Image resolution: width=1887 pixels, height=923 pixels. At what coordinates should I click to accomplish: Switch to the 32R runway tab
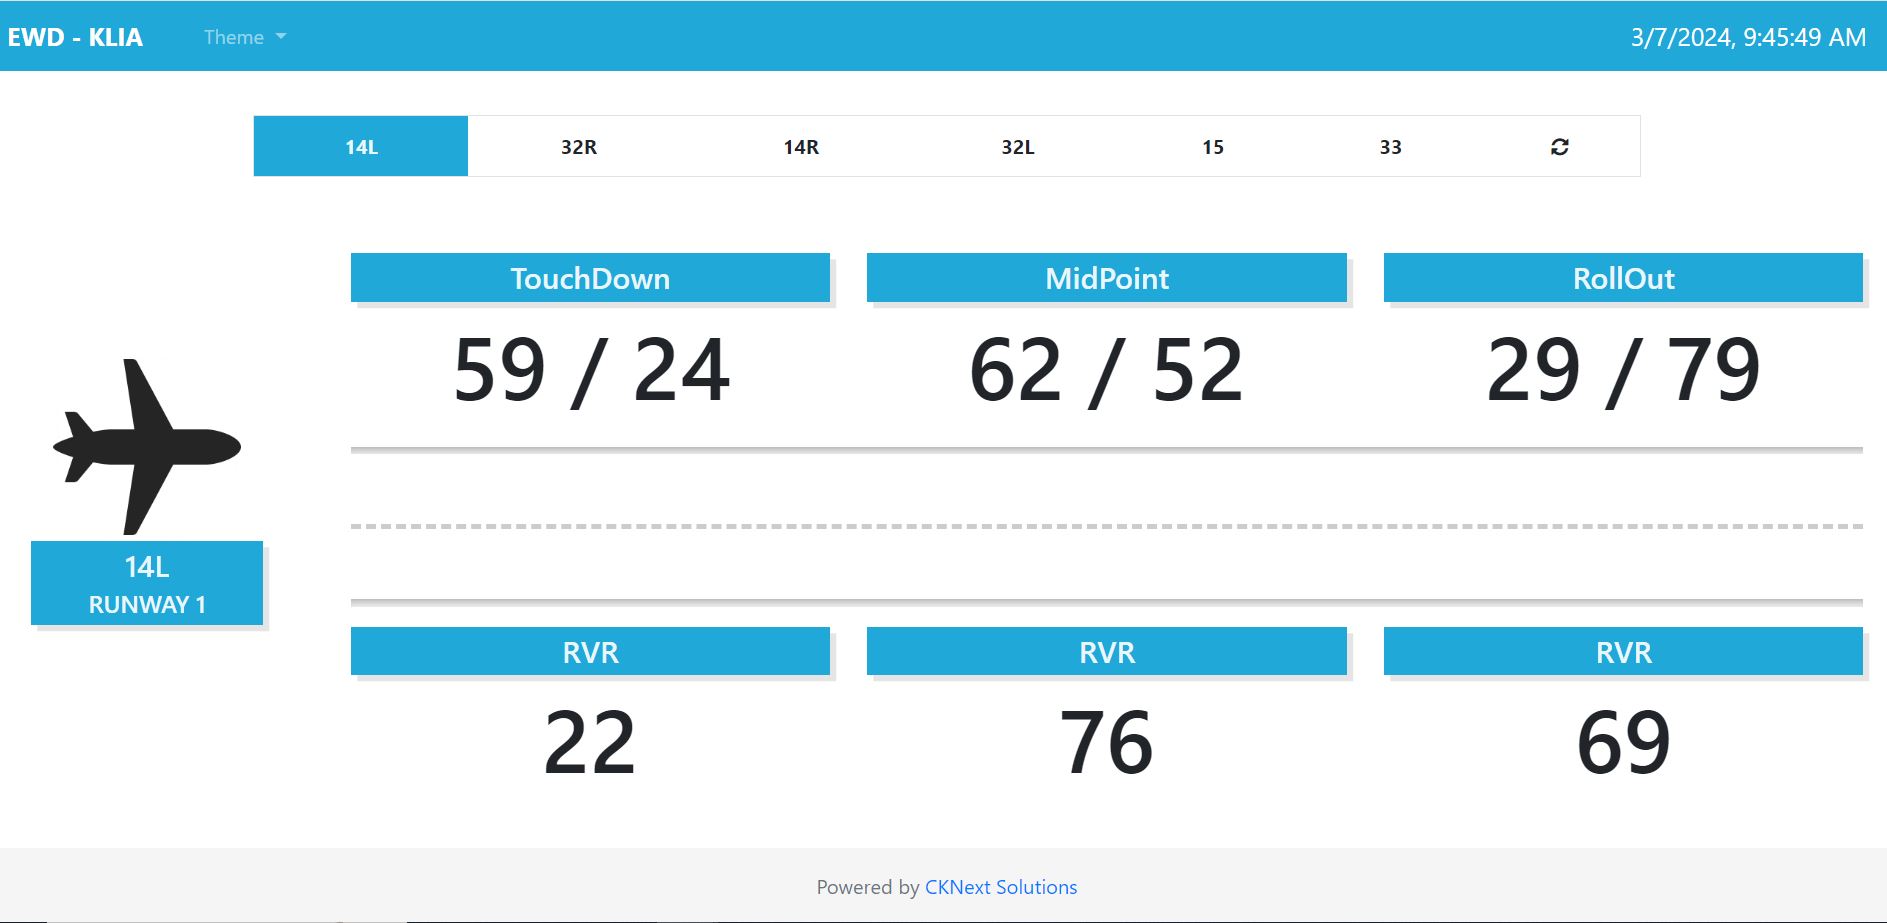(x=578, y=147)
